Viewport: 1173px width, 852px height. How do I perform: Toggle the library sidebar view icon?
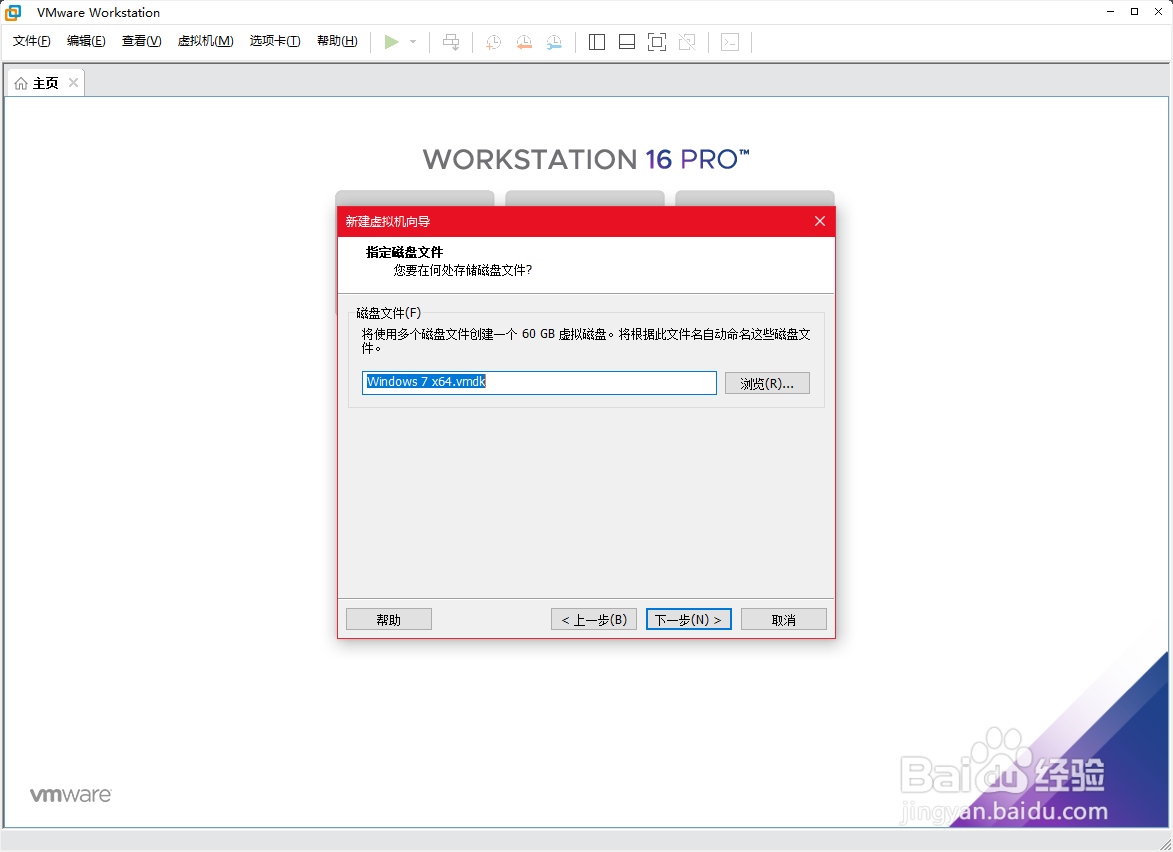[x=597, y=42]
